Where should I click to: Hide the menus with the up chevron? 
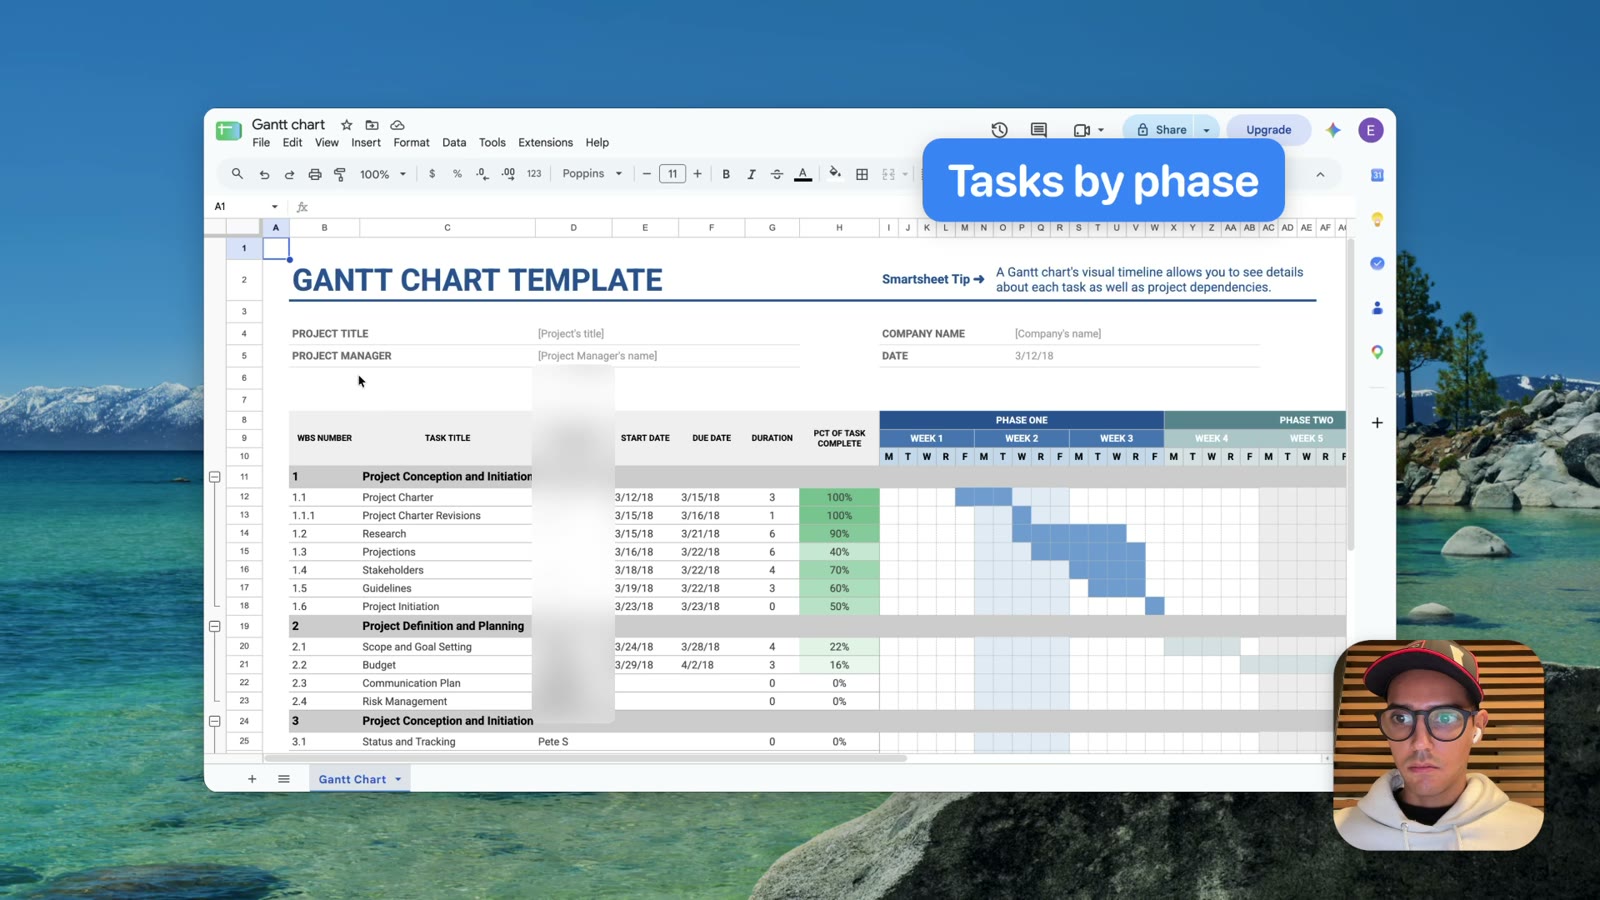[x=1320, y=175]
